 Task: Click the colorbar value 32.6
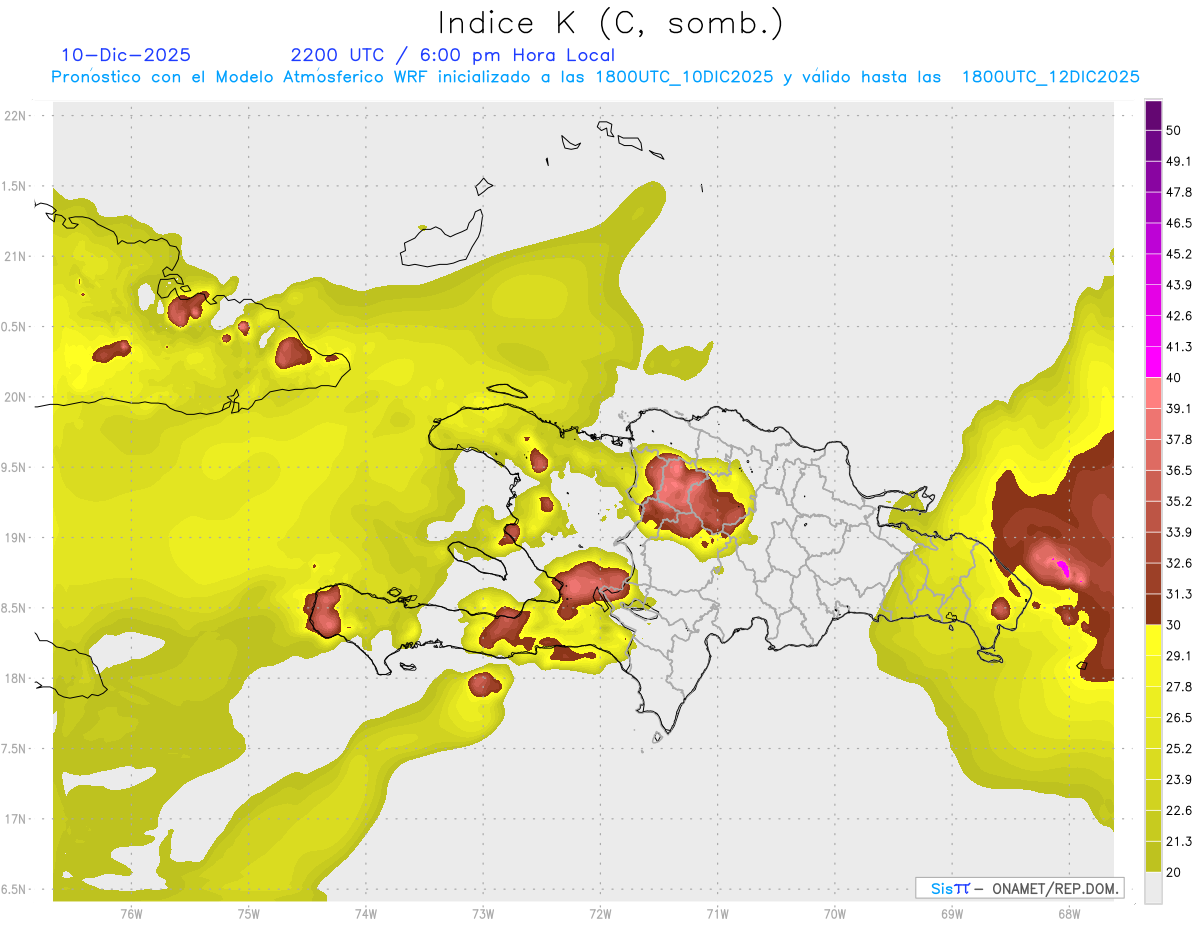tap(1179, 563)
